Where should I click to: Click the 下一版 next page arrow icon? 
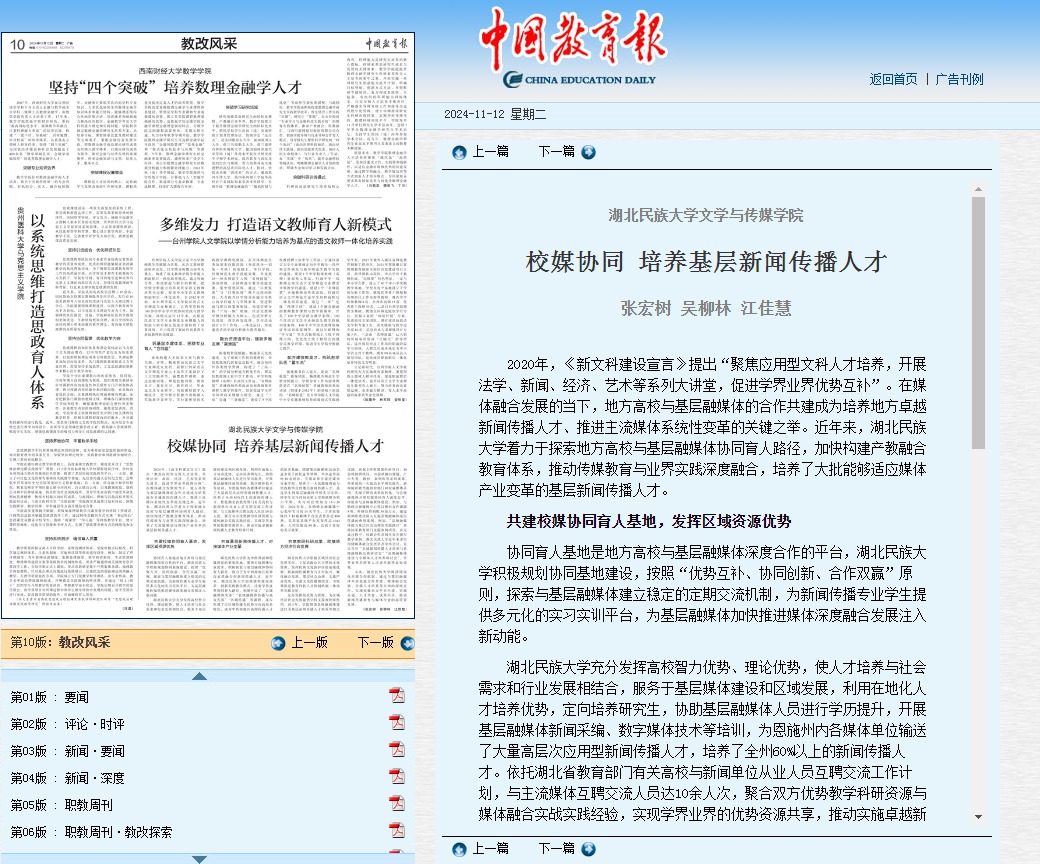click(x=407, y=643)
